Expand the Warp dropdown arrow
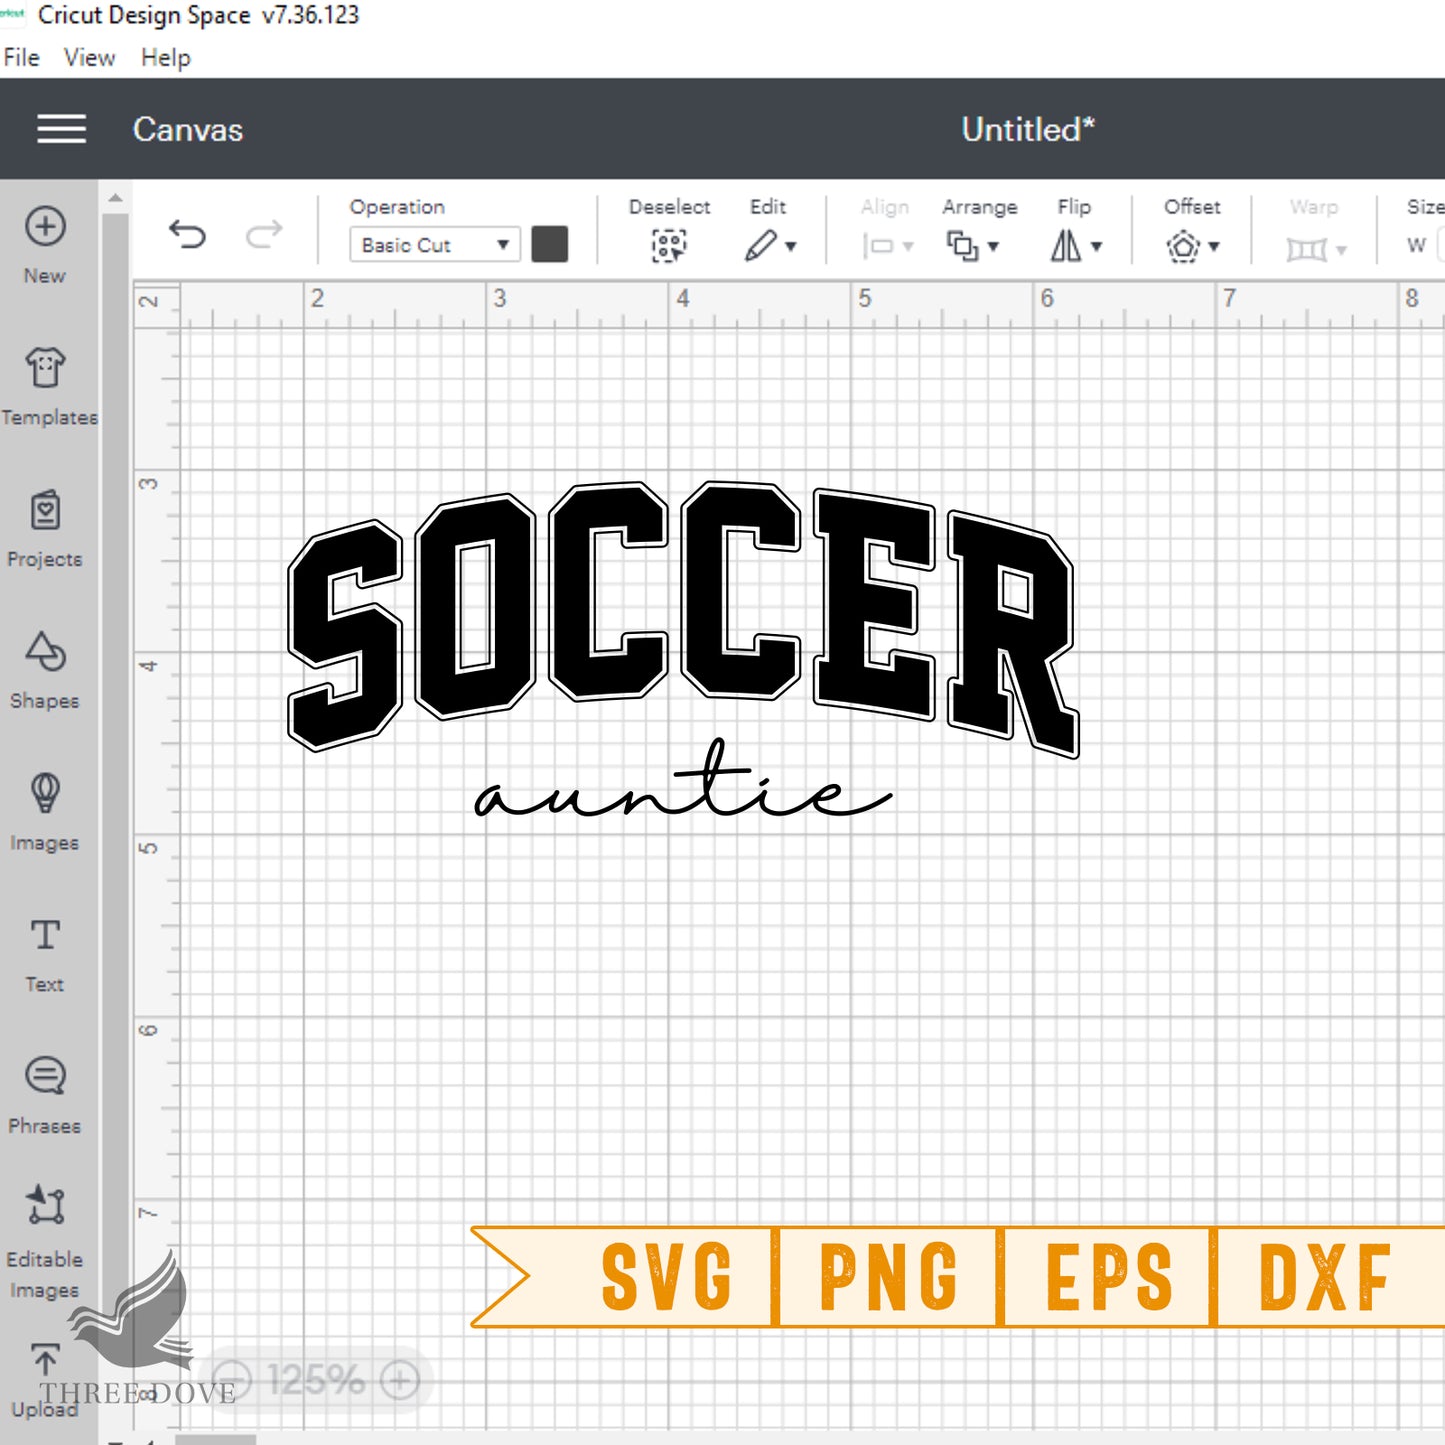The image size is (1445, 1445). click(1341, 250)
